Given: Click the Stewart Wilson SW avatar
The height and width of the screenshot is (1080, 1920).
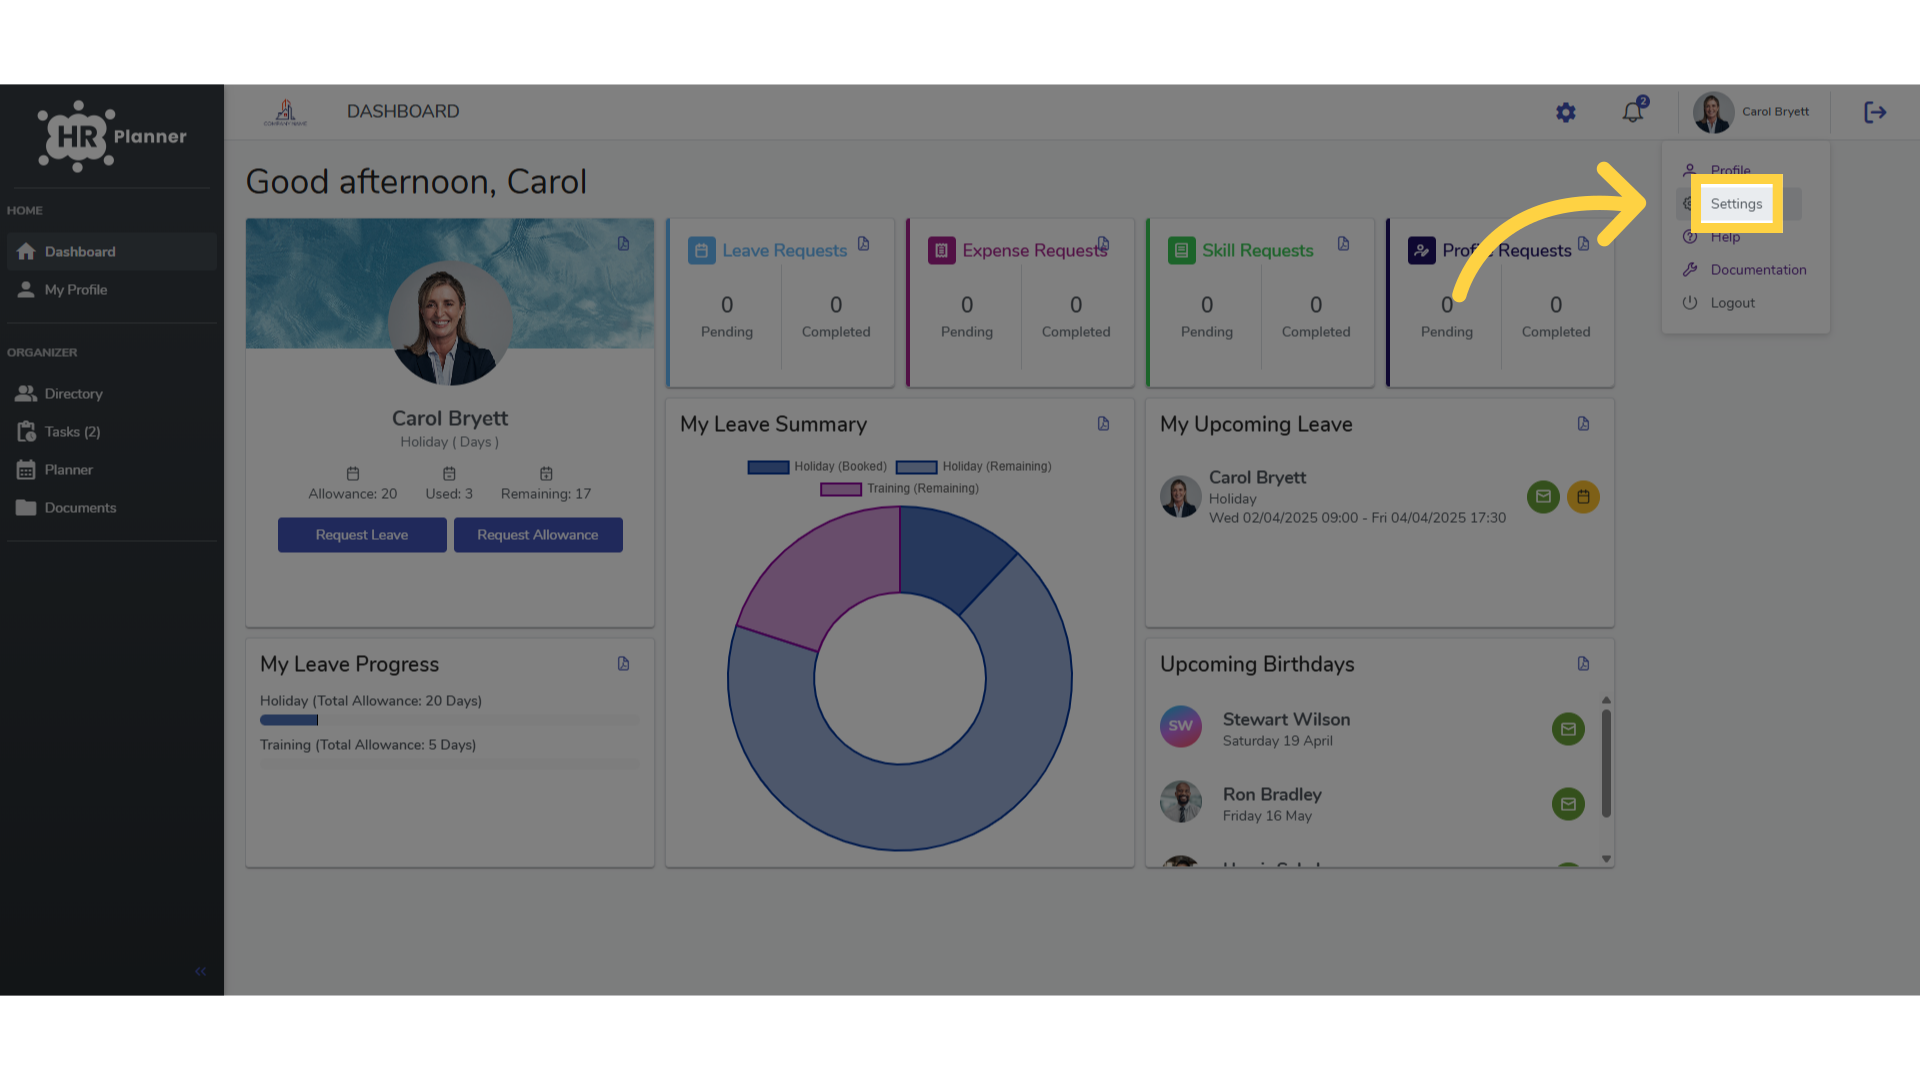Looking at the screenshot, I should 1181,726.
